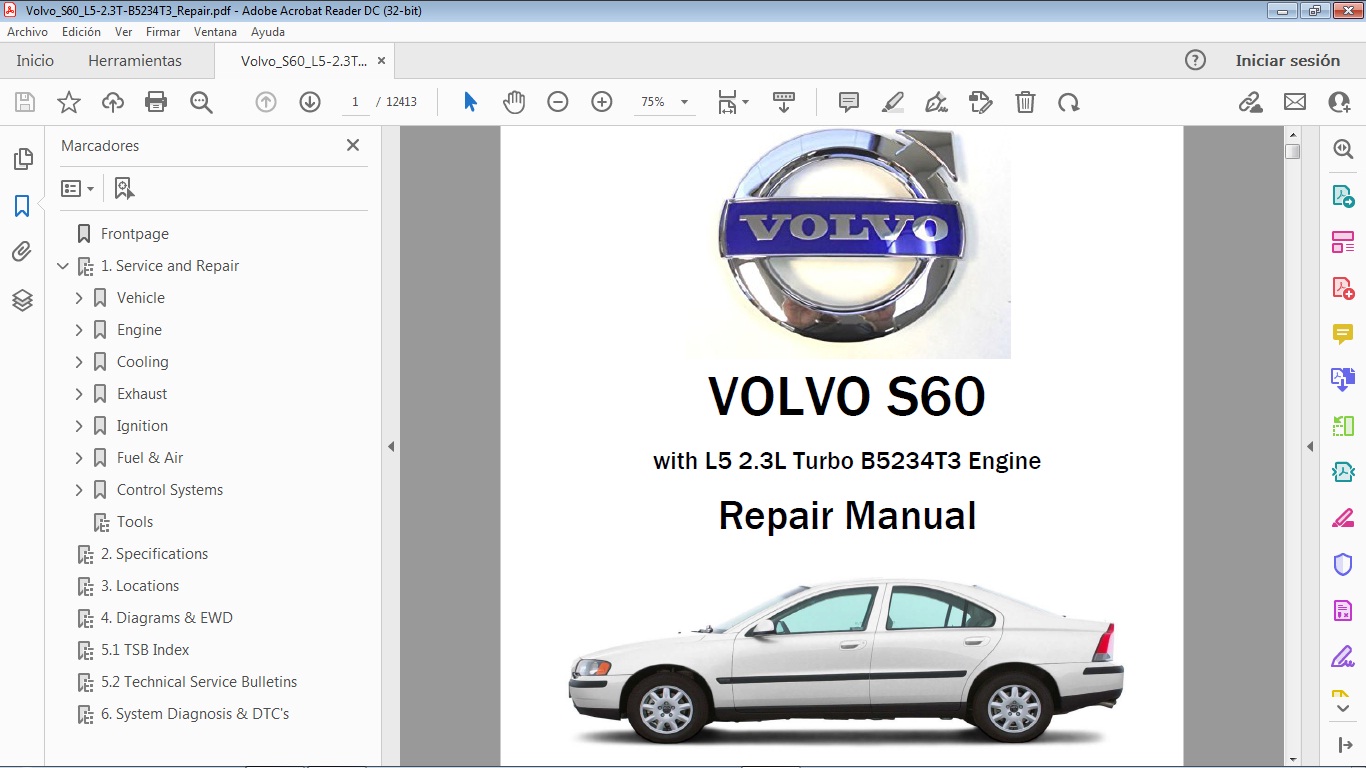Toggle the Bookmarks panel icon
This screenshot has height=768, width=1366.
click(22, 206)
